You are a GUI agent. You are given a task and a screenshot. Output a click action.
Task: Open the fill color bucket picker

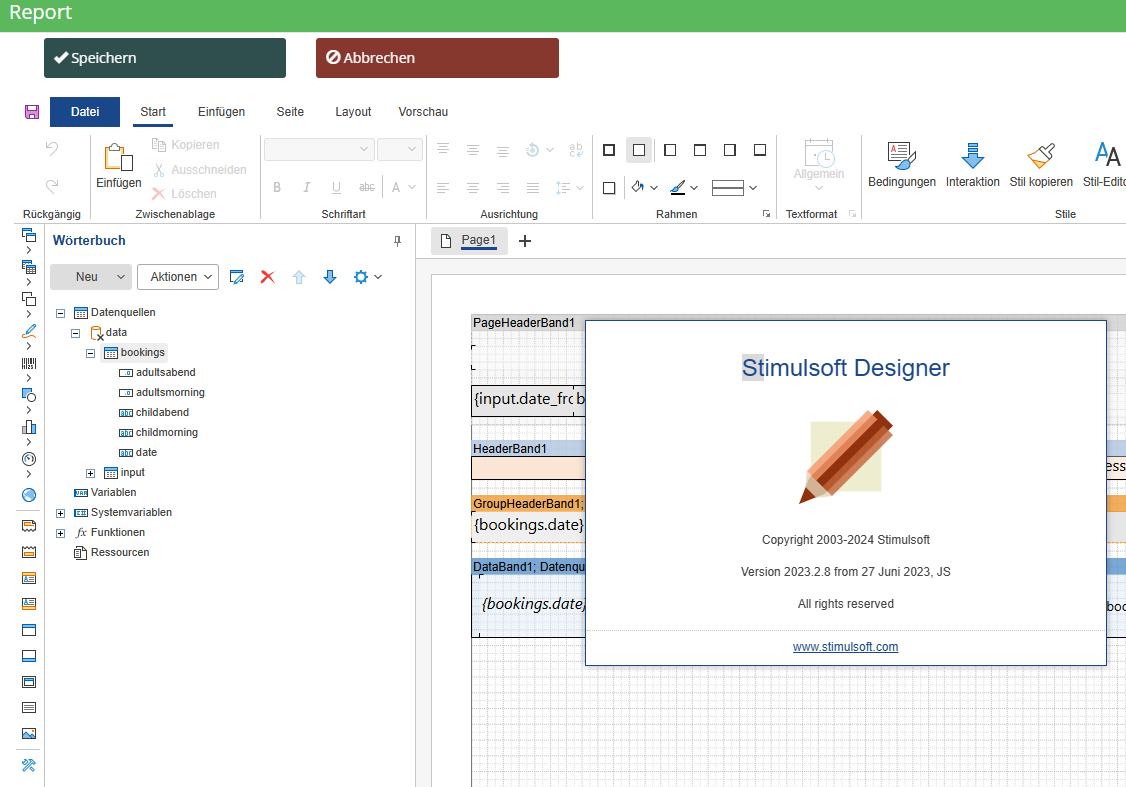point(644,187)
